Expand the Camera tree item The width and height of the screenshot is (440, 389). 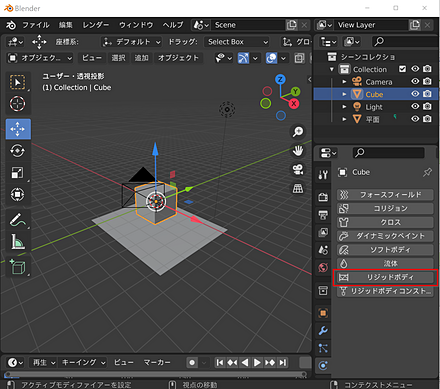(344, 82)
